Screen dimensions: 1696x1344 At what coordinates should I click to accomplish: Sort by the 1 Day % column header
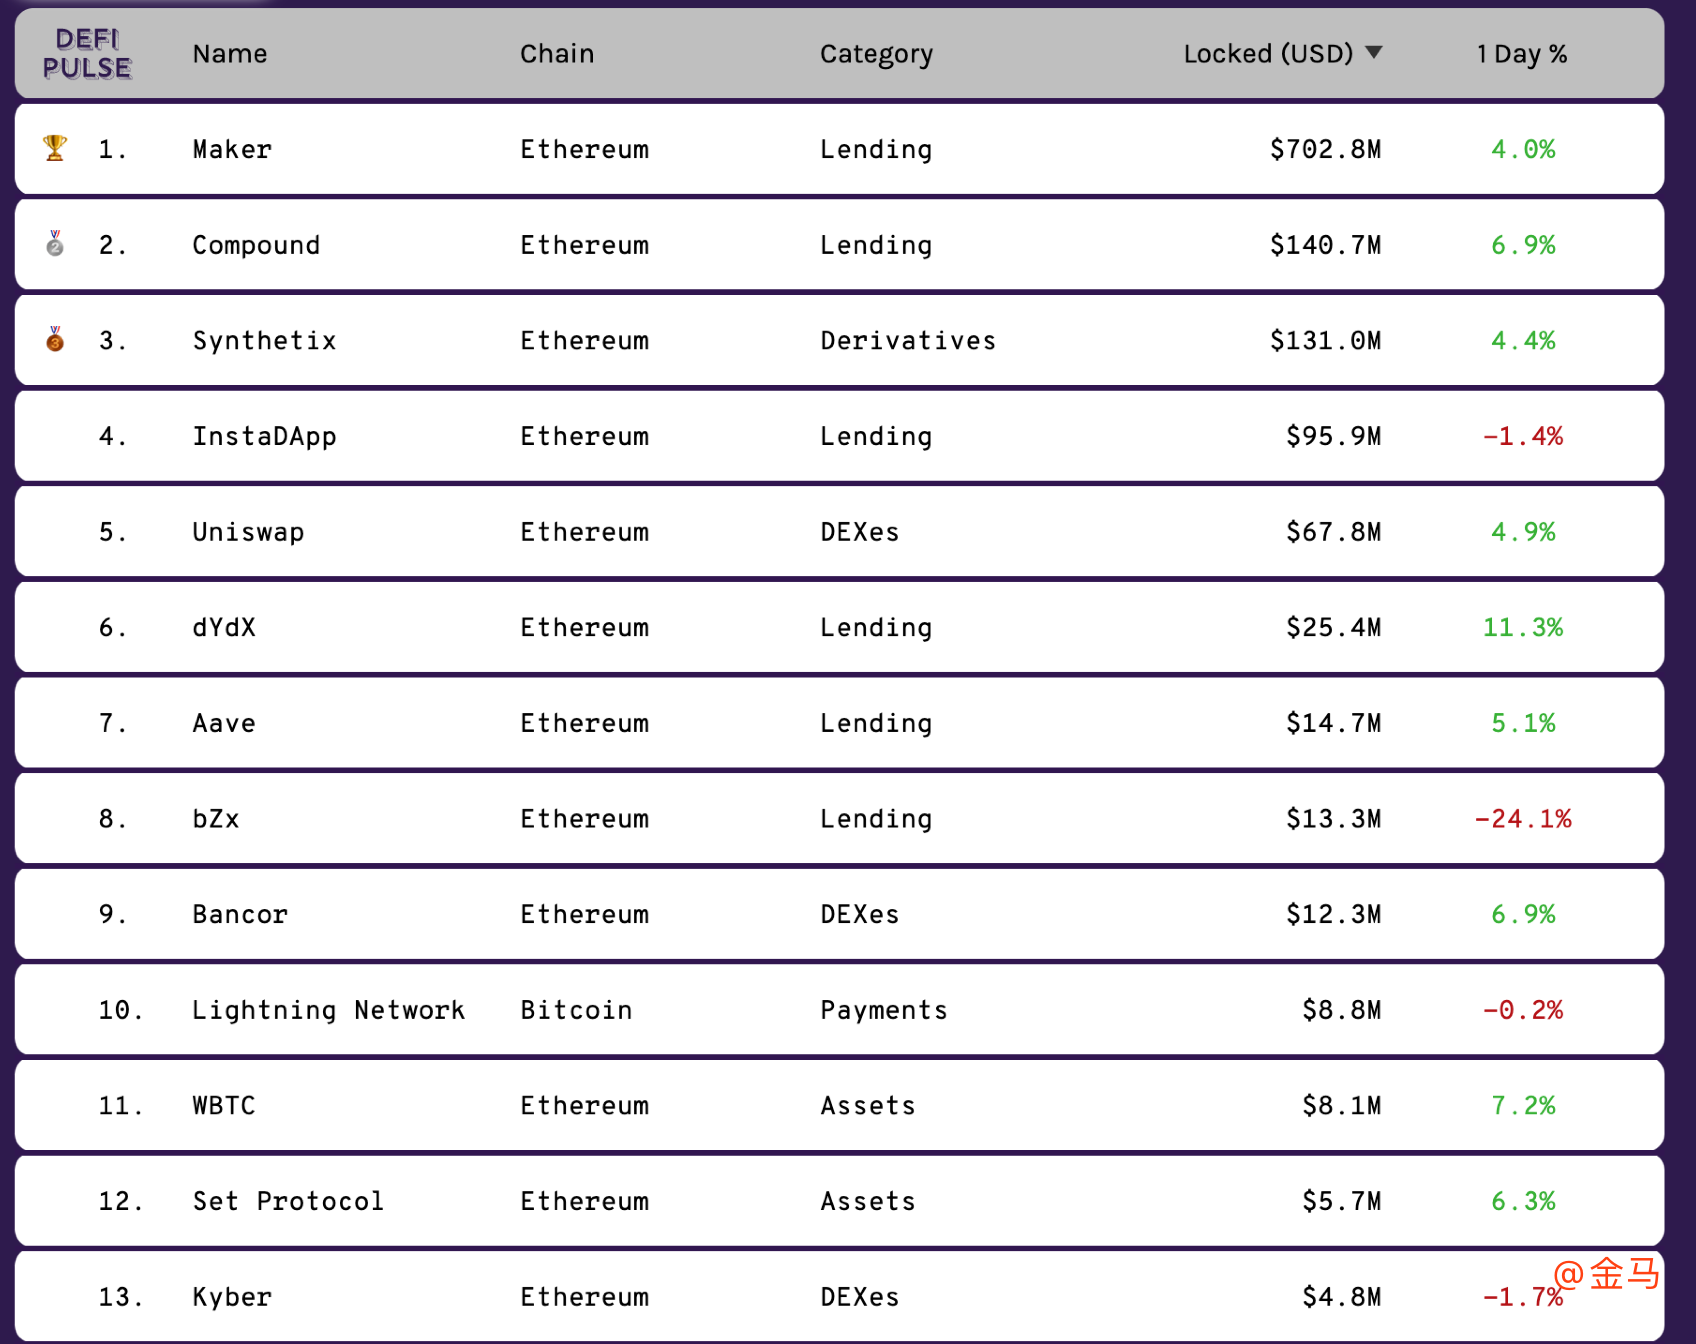1522,54
